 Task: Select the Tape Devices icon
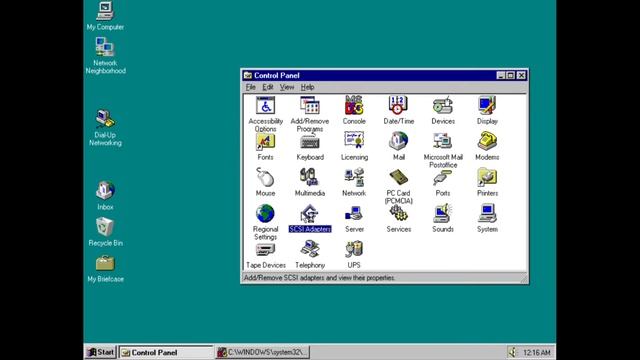tap(265, 249)
